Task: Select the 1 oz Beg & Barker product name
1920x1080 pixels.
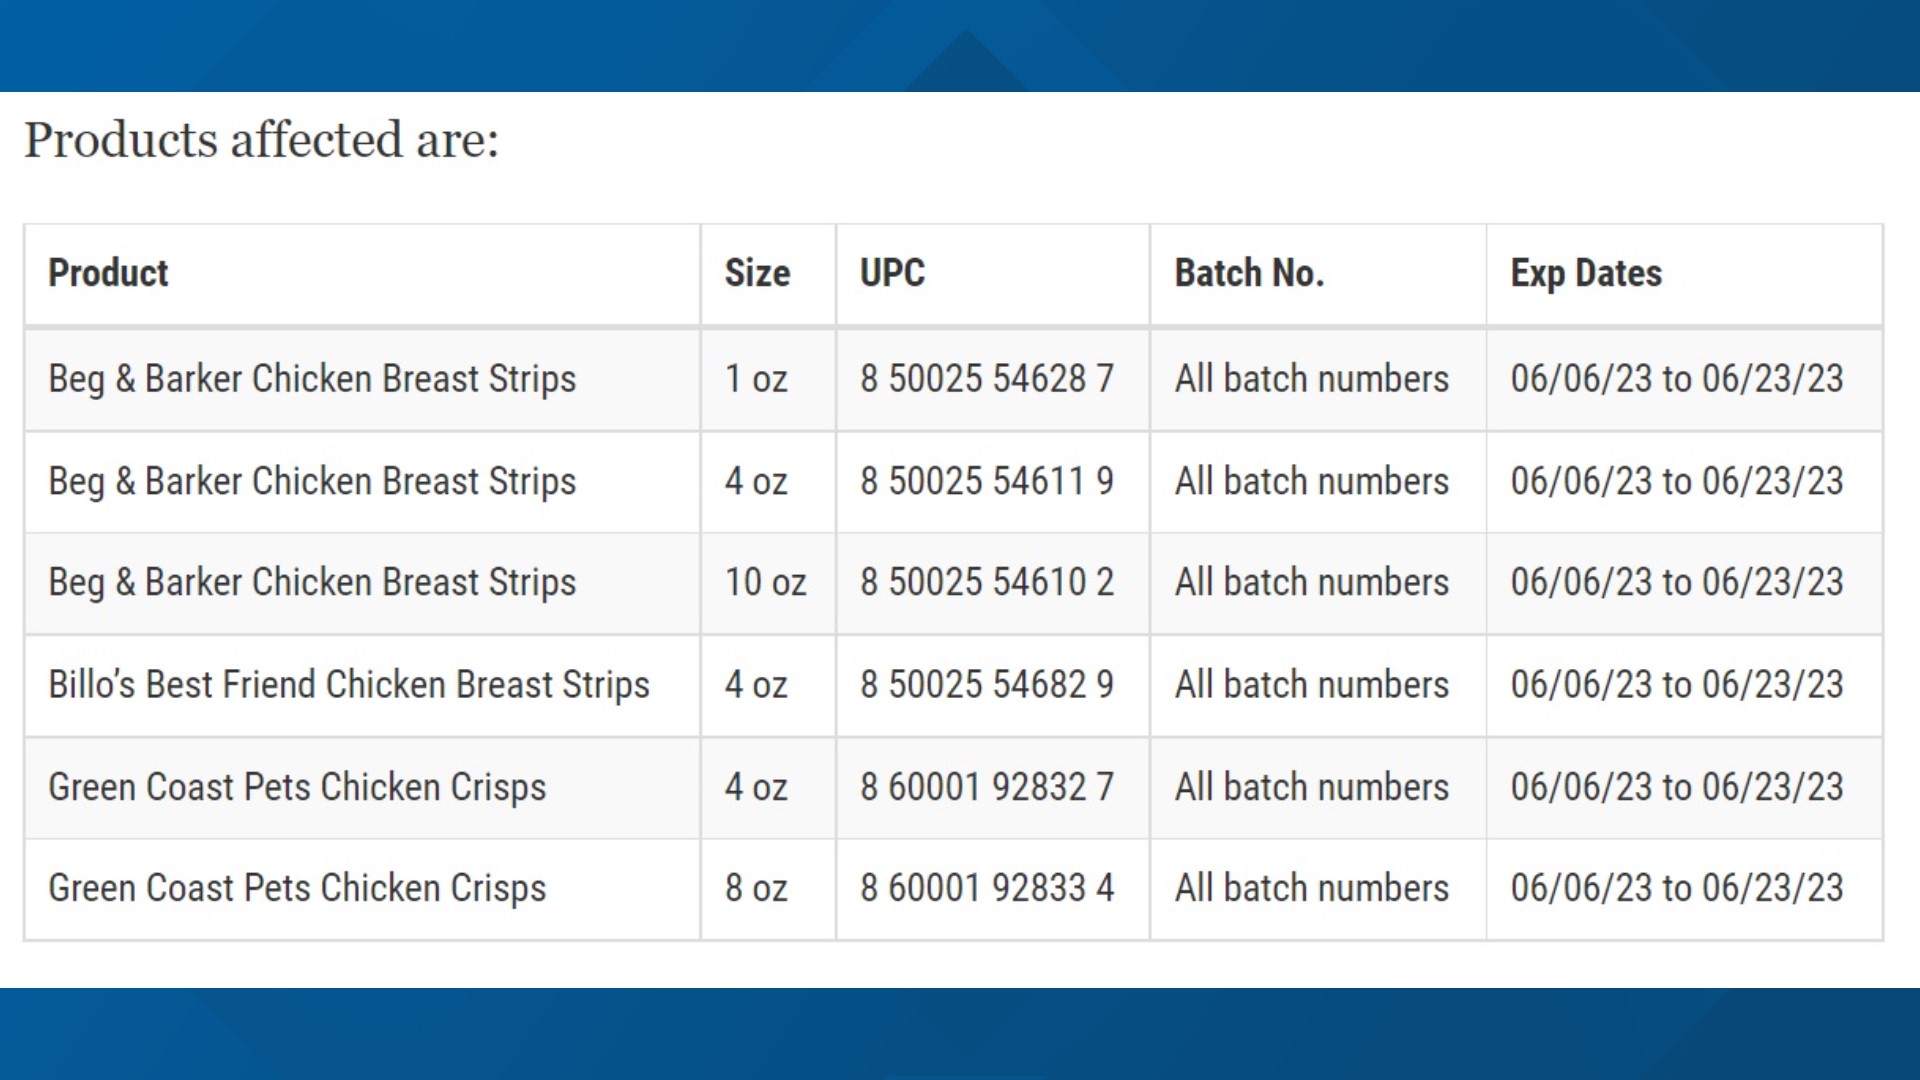Action: point(312,379)
